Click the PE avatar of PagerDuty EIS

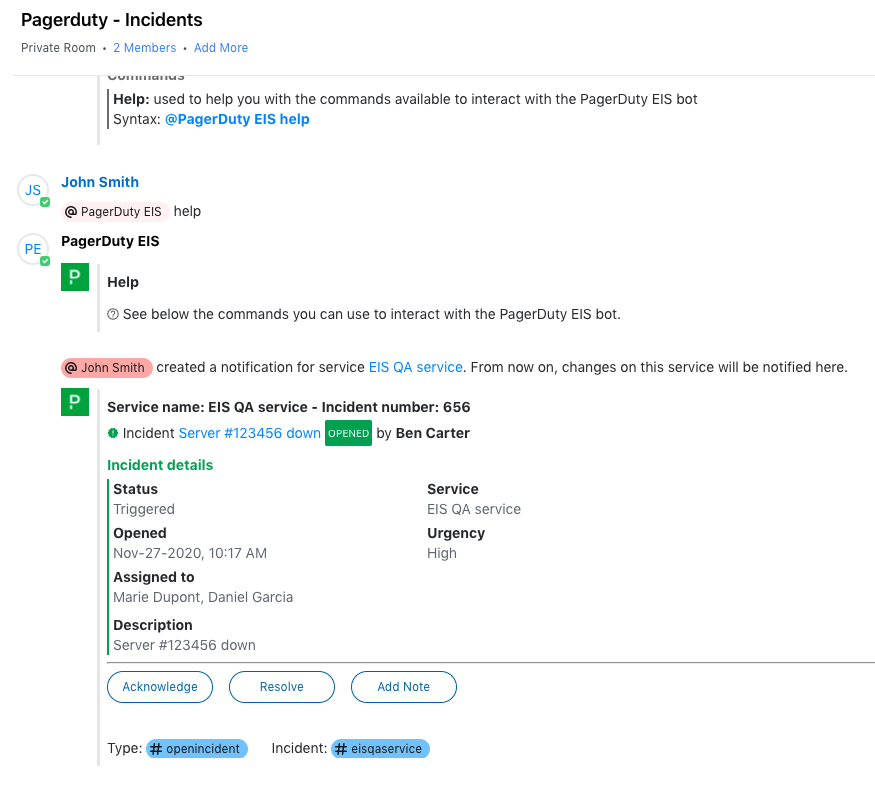[33, 249]
